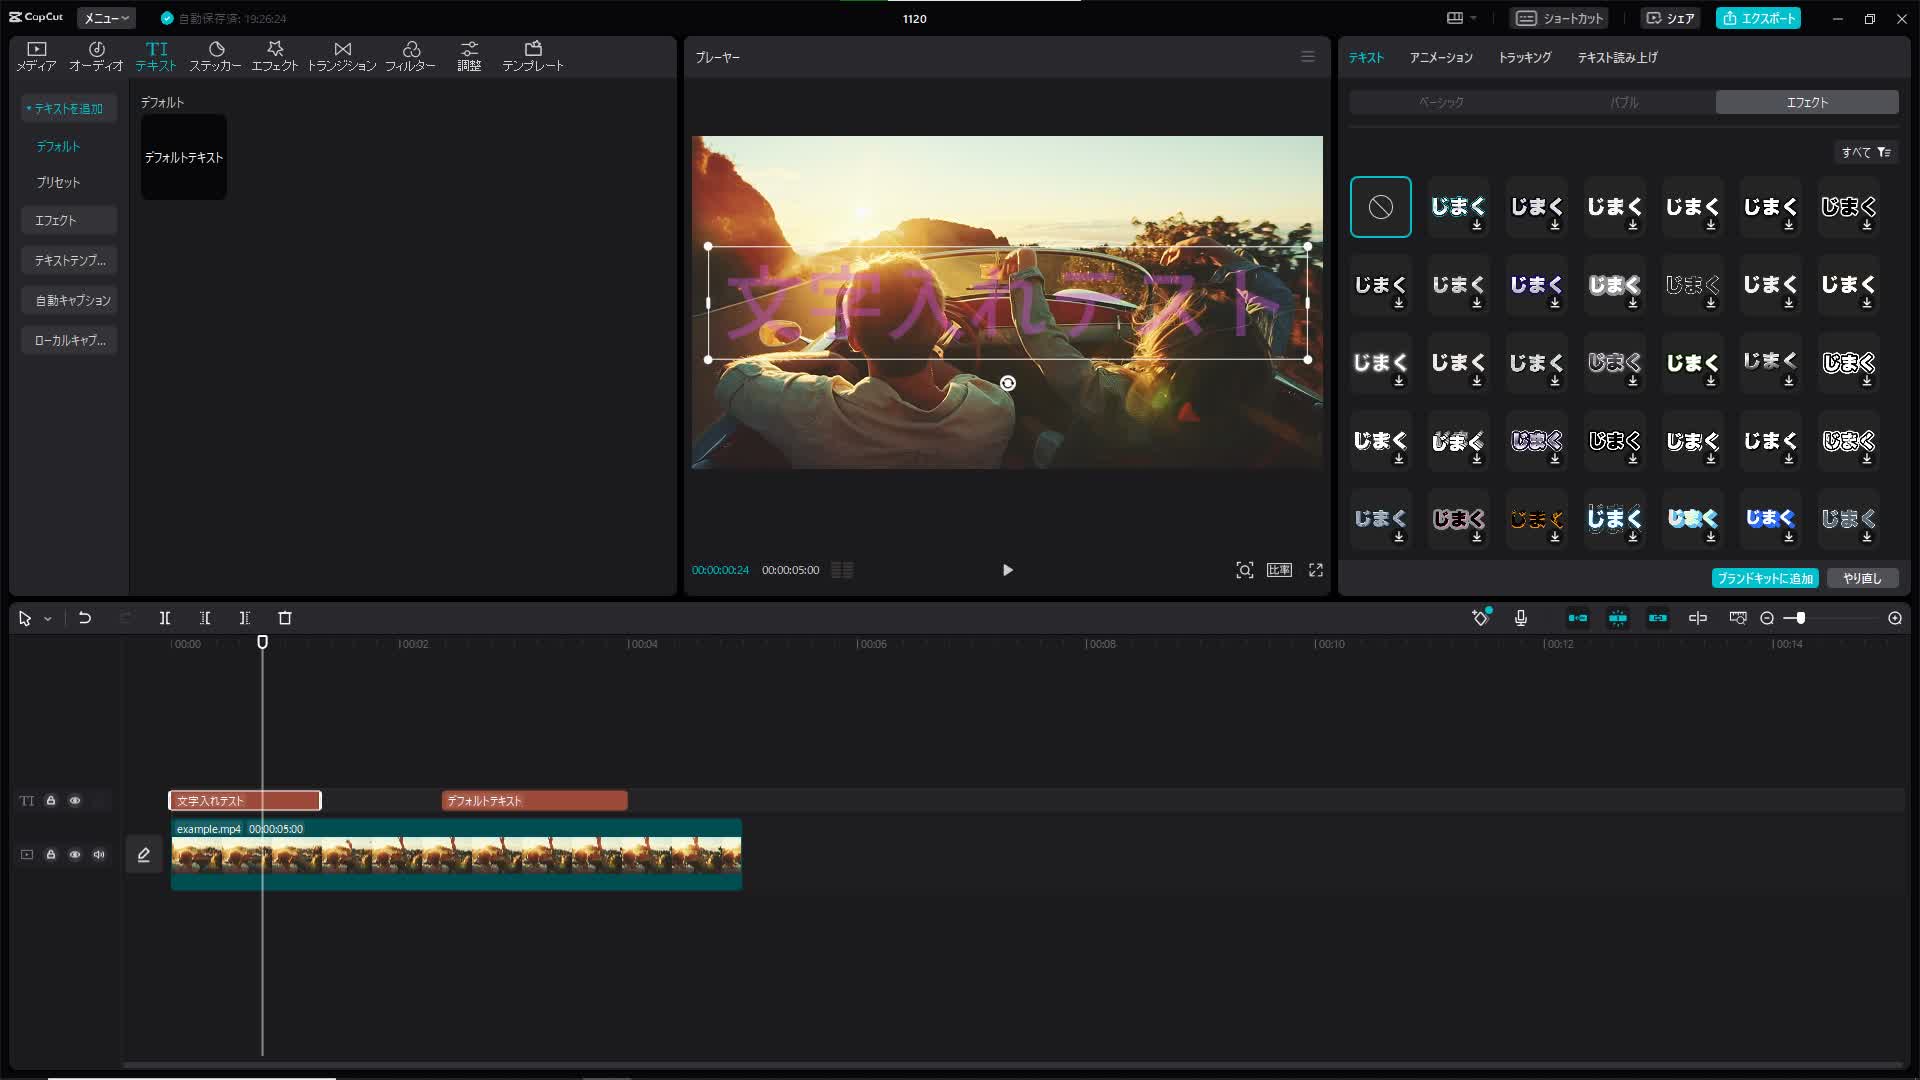
Task: Open the プリセット sidebar item
Action: point(58,182)
